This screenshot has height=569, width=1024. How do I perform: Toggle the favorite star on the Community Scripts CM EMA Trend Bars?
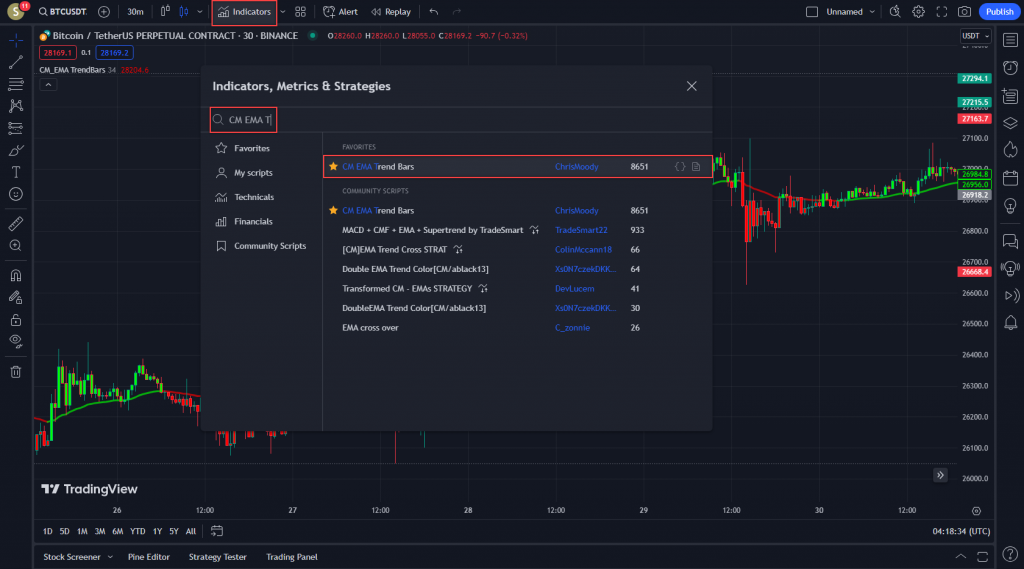point(333,211)
